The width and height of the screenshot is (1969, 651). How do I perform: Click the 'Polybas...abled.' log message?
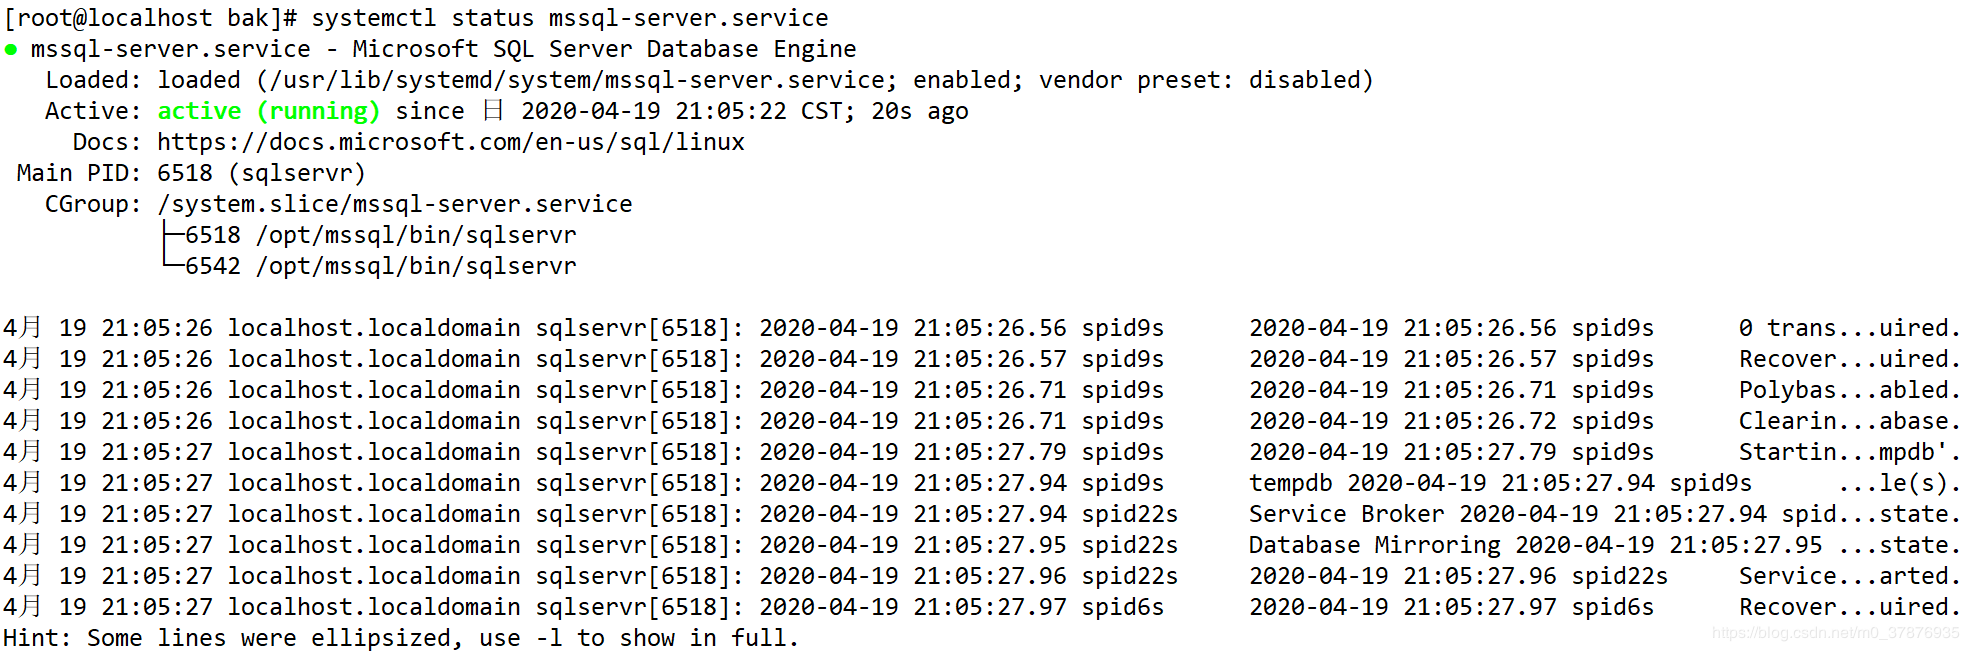pyautogui.click(x=1849, y=390)
